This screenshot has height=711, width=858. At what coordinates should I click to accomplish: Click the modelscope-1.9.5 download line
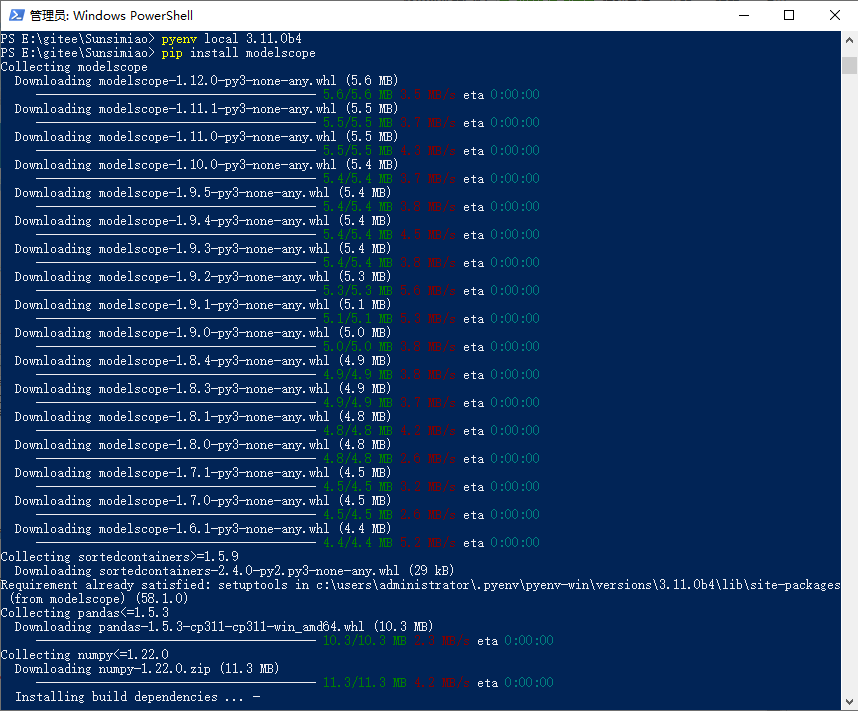point(202,193)
